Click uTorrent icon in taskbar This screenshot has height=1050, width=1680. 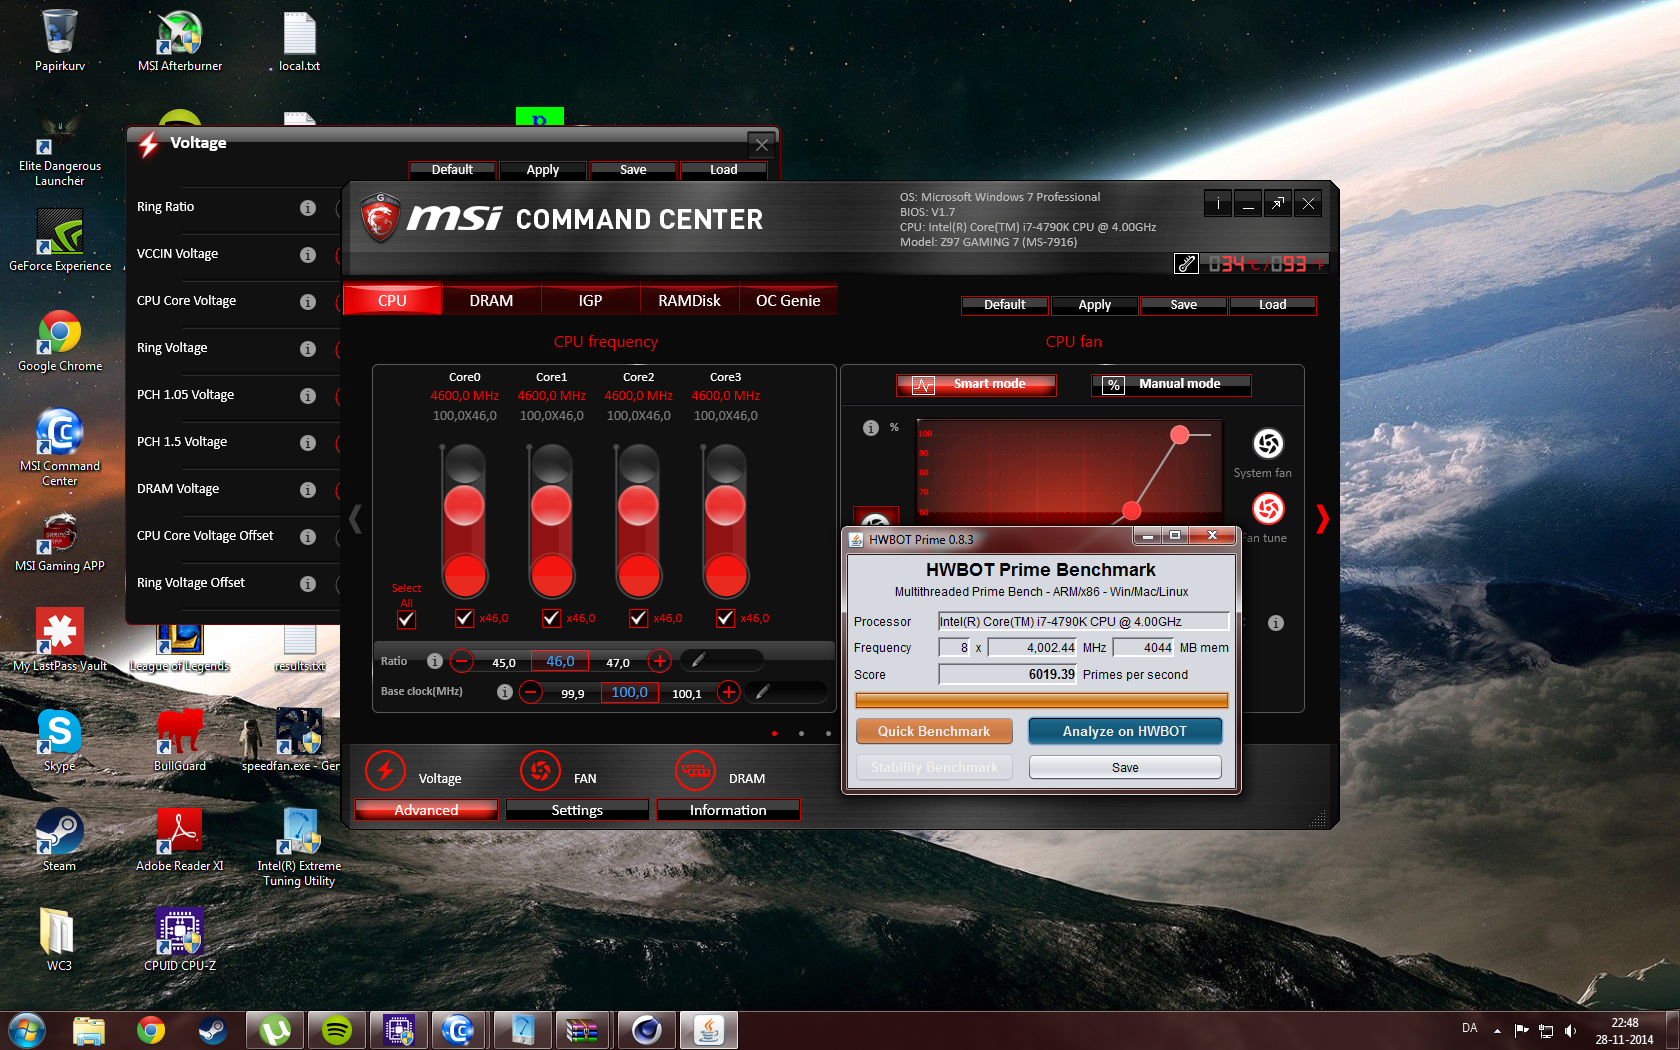coord(275,1030)
